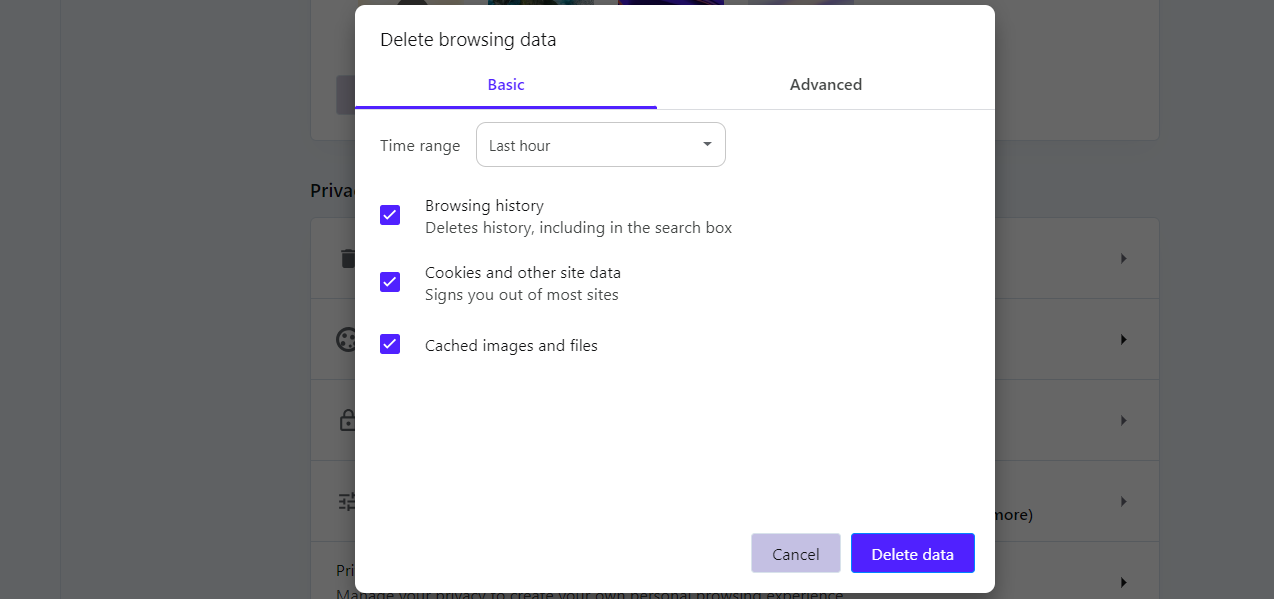Screen dimensions: 1274x599
Task: Select the Basic tab
Action: coord(506,85)
